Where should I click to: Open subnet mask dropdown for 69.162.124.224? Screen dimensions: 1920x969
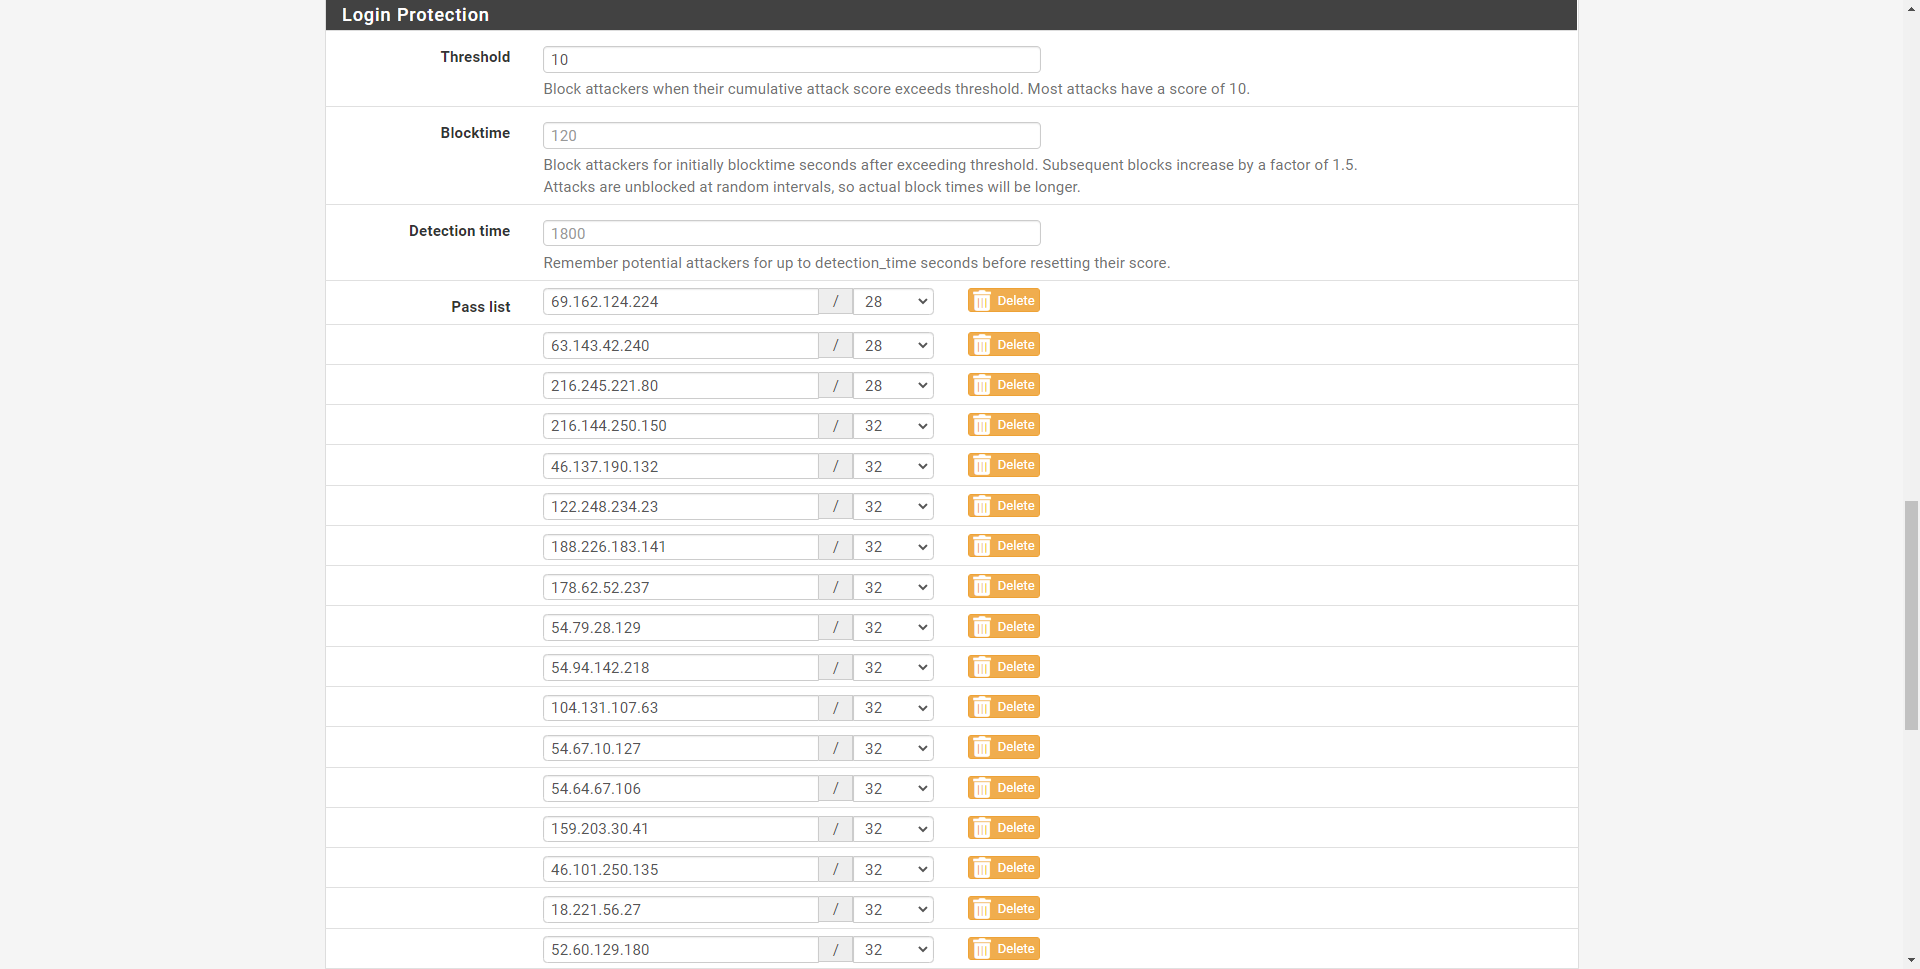click(893, 302)
